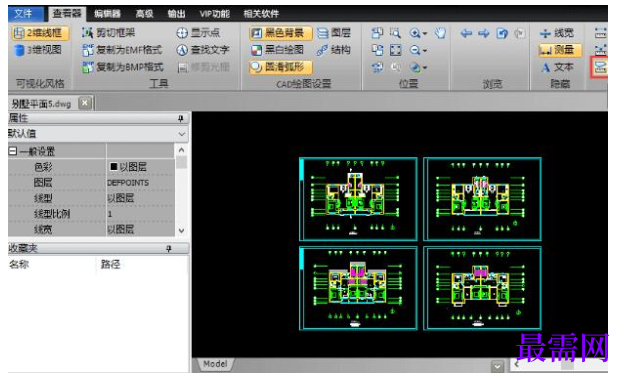Open the layout list chevron beside Model tab bar
The width and height of the screenshot is (628, 379).
tap(497, 366)
